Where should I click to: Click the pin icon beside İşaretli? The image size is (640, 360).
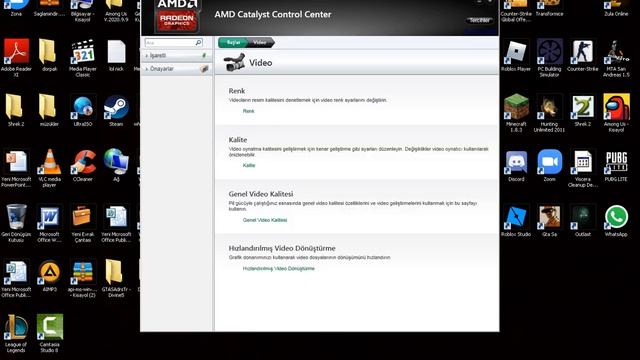click(204, 56)
